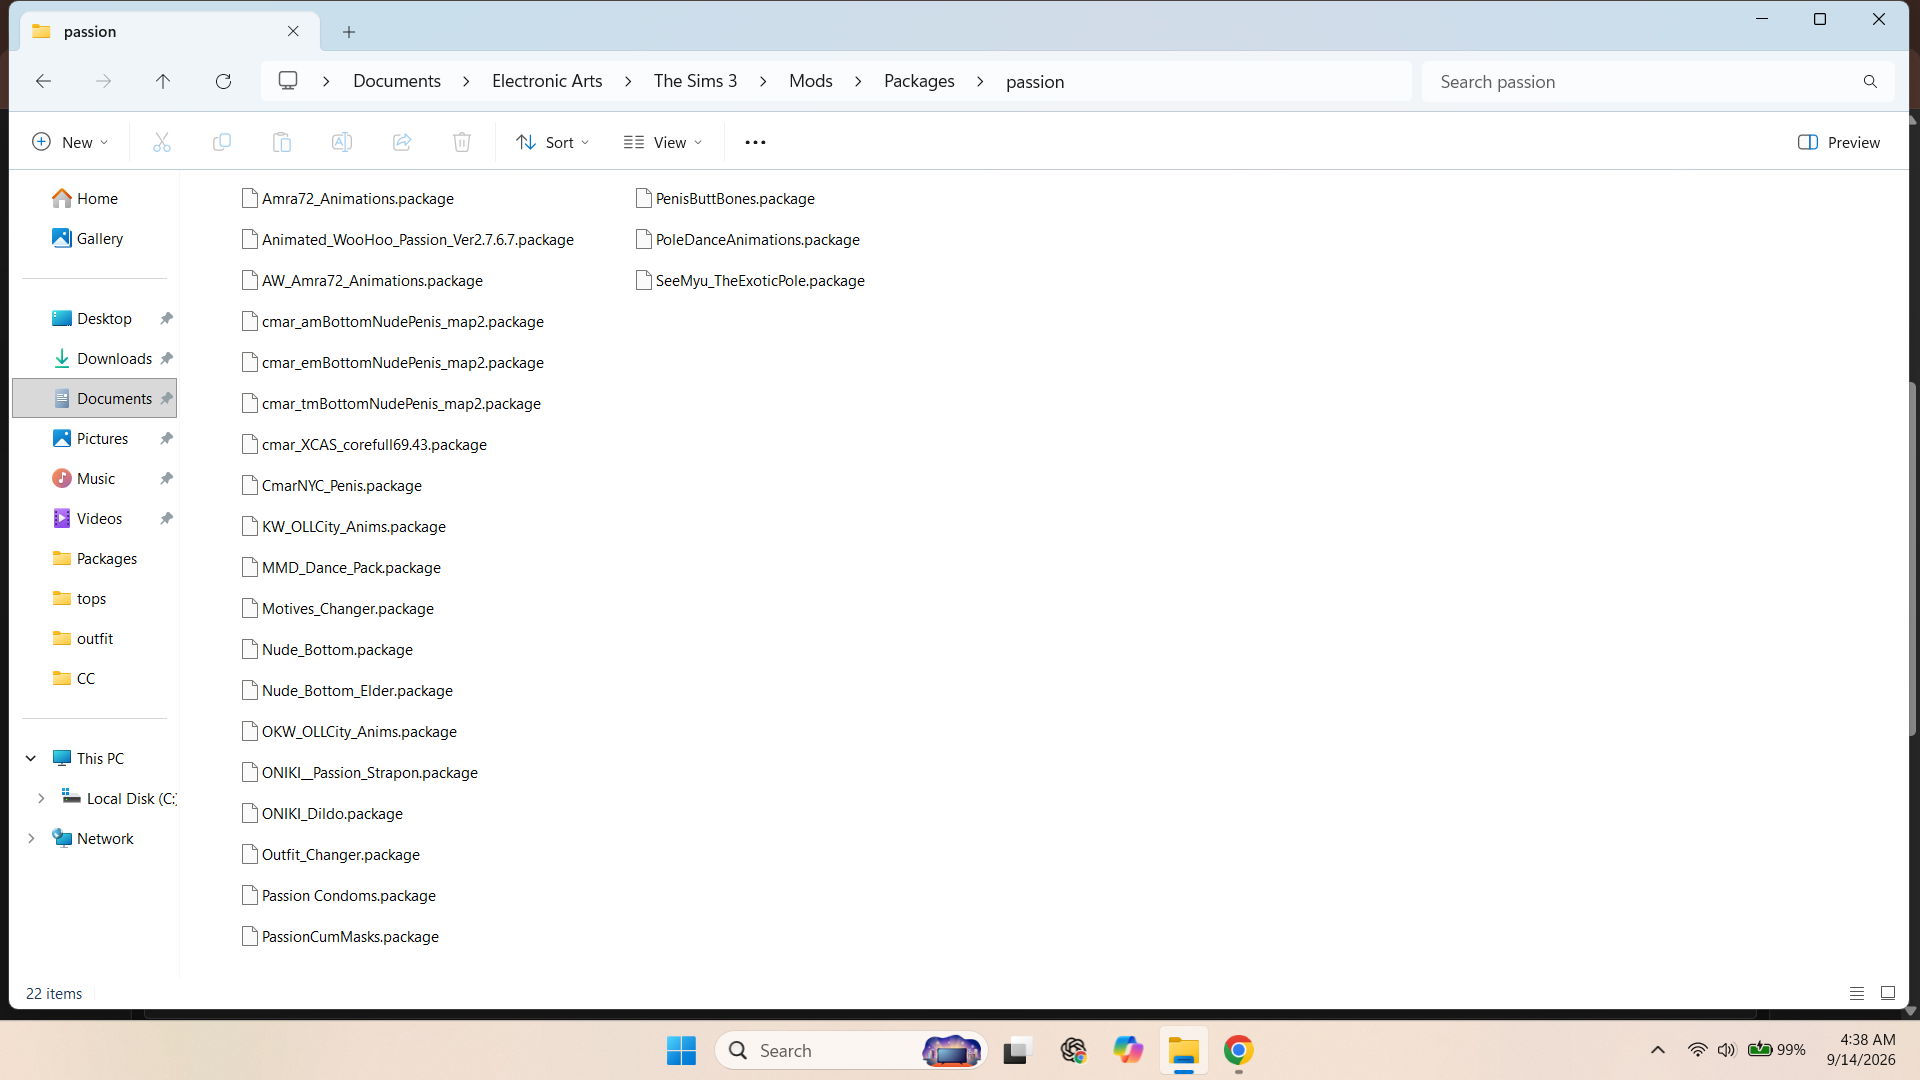This screenshot has width=1920, height=1080.
Task: Expand the chevron after Mods breadcrumb
Action: click(858, 81)
